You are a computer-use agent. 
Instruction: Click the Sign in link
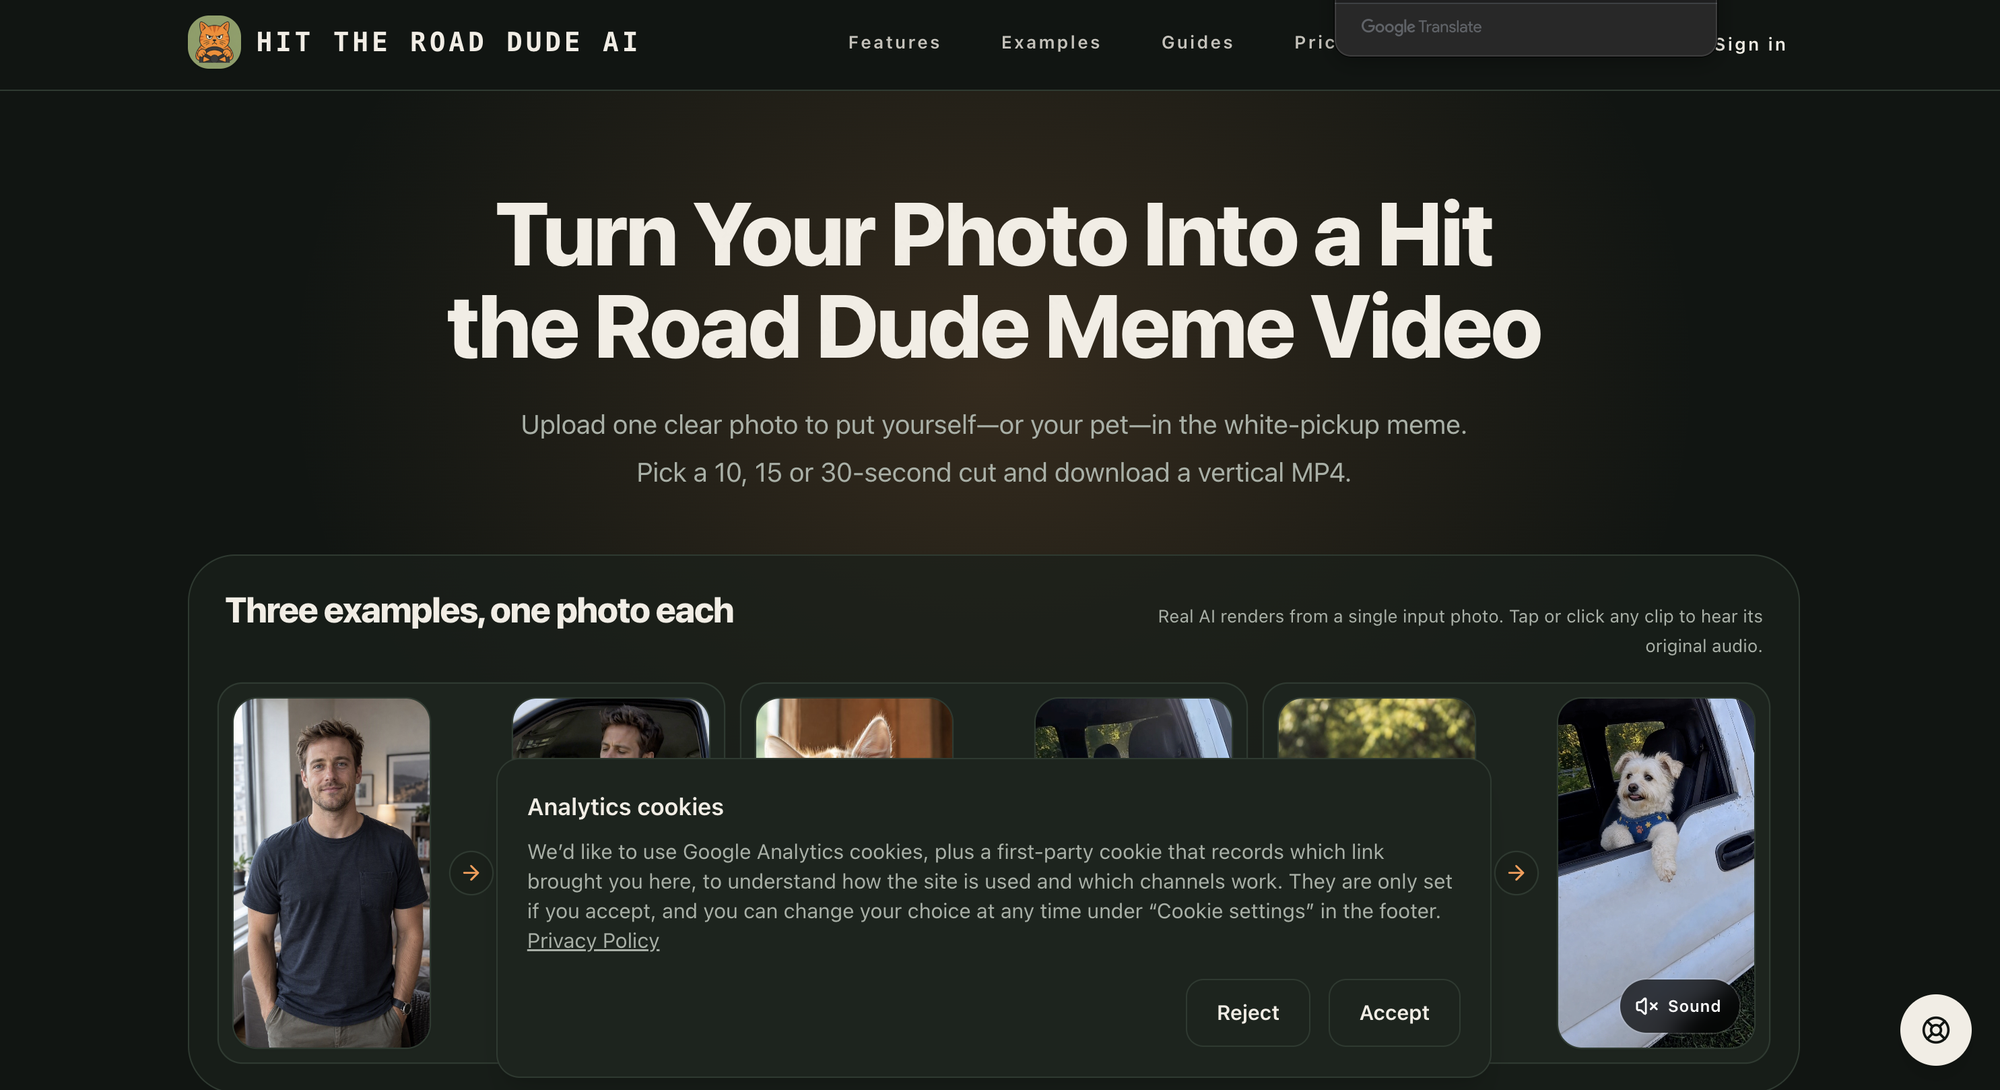[x=1750, y=44]
